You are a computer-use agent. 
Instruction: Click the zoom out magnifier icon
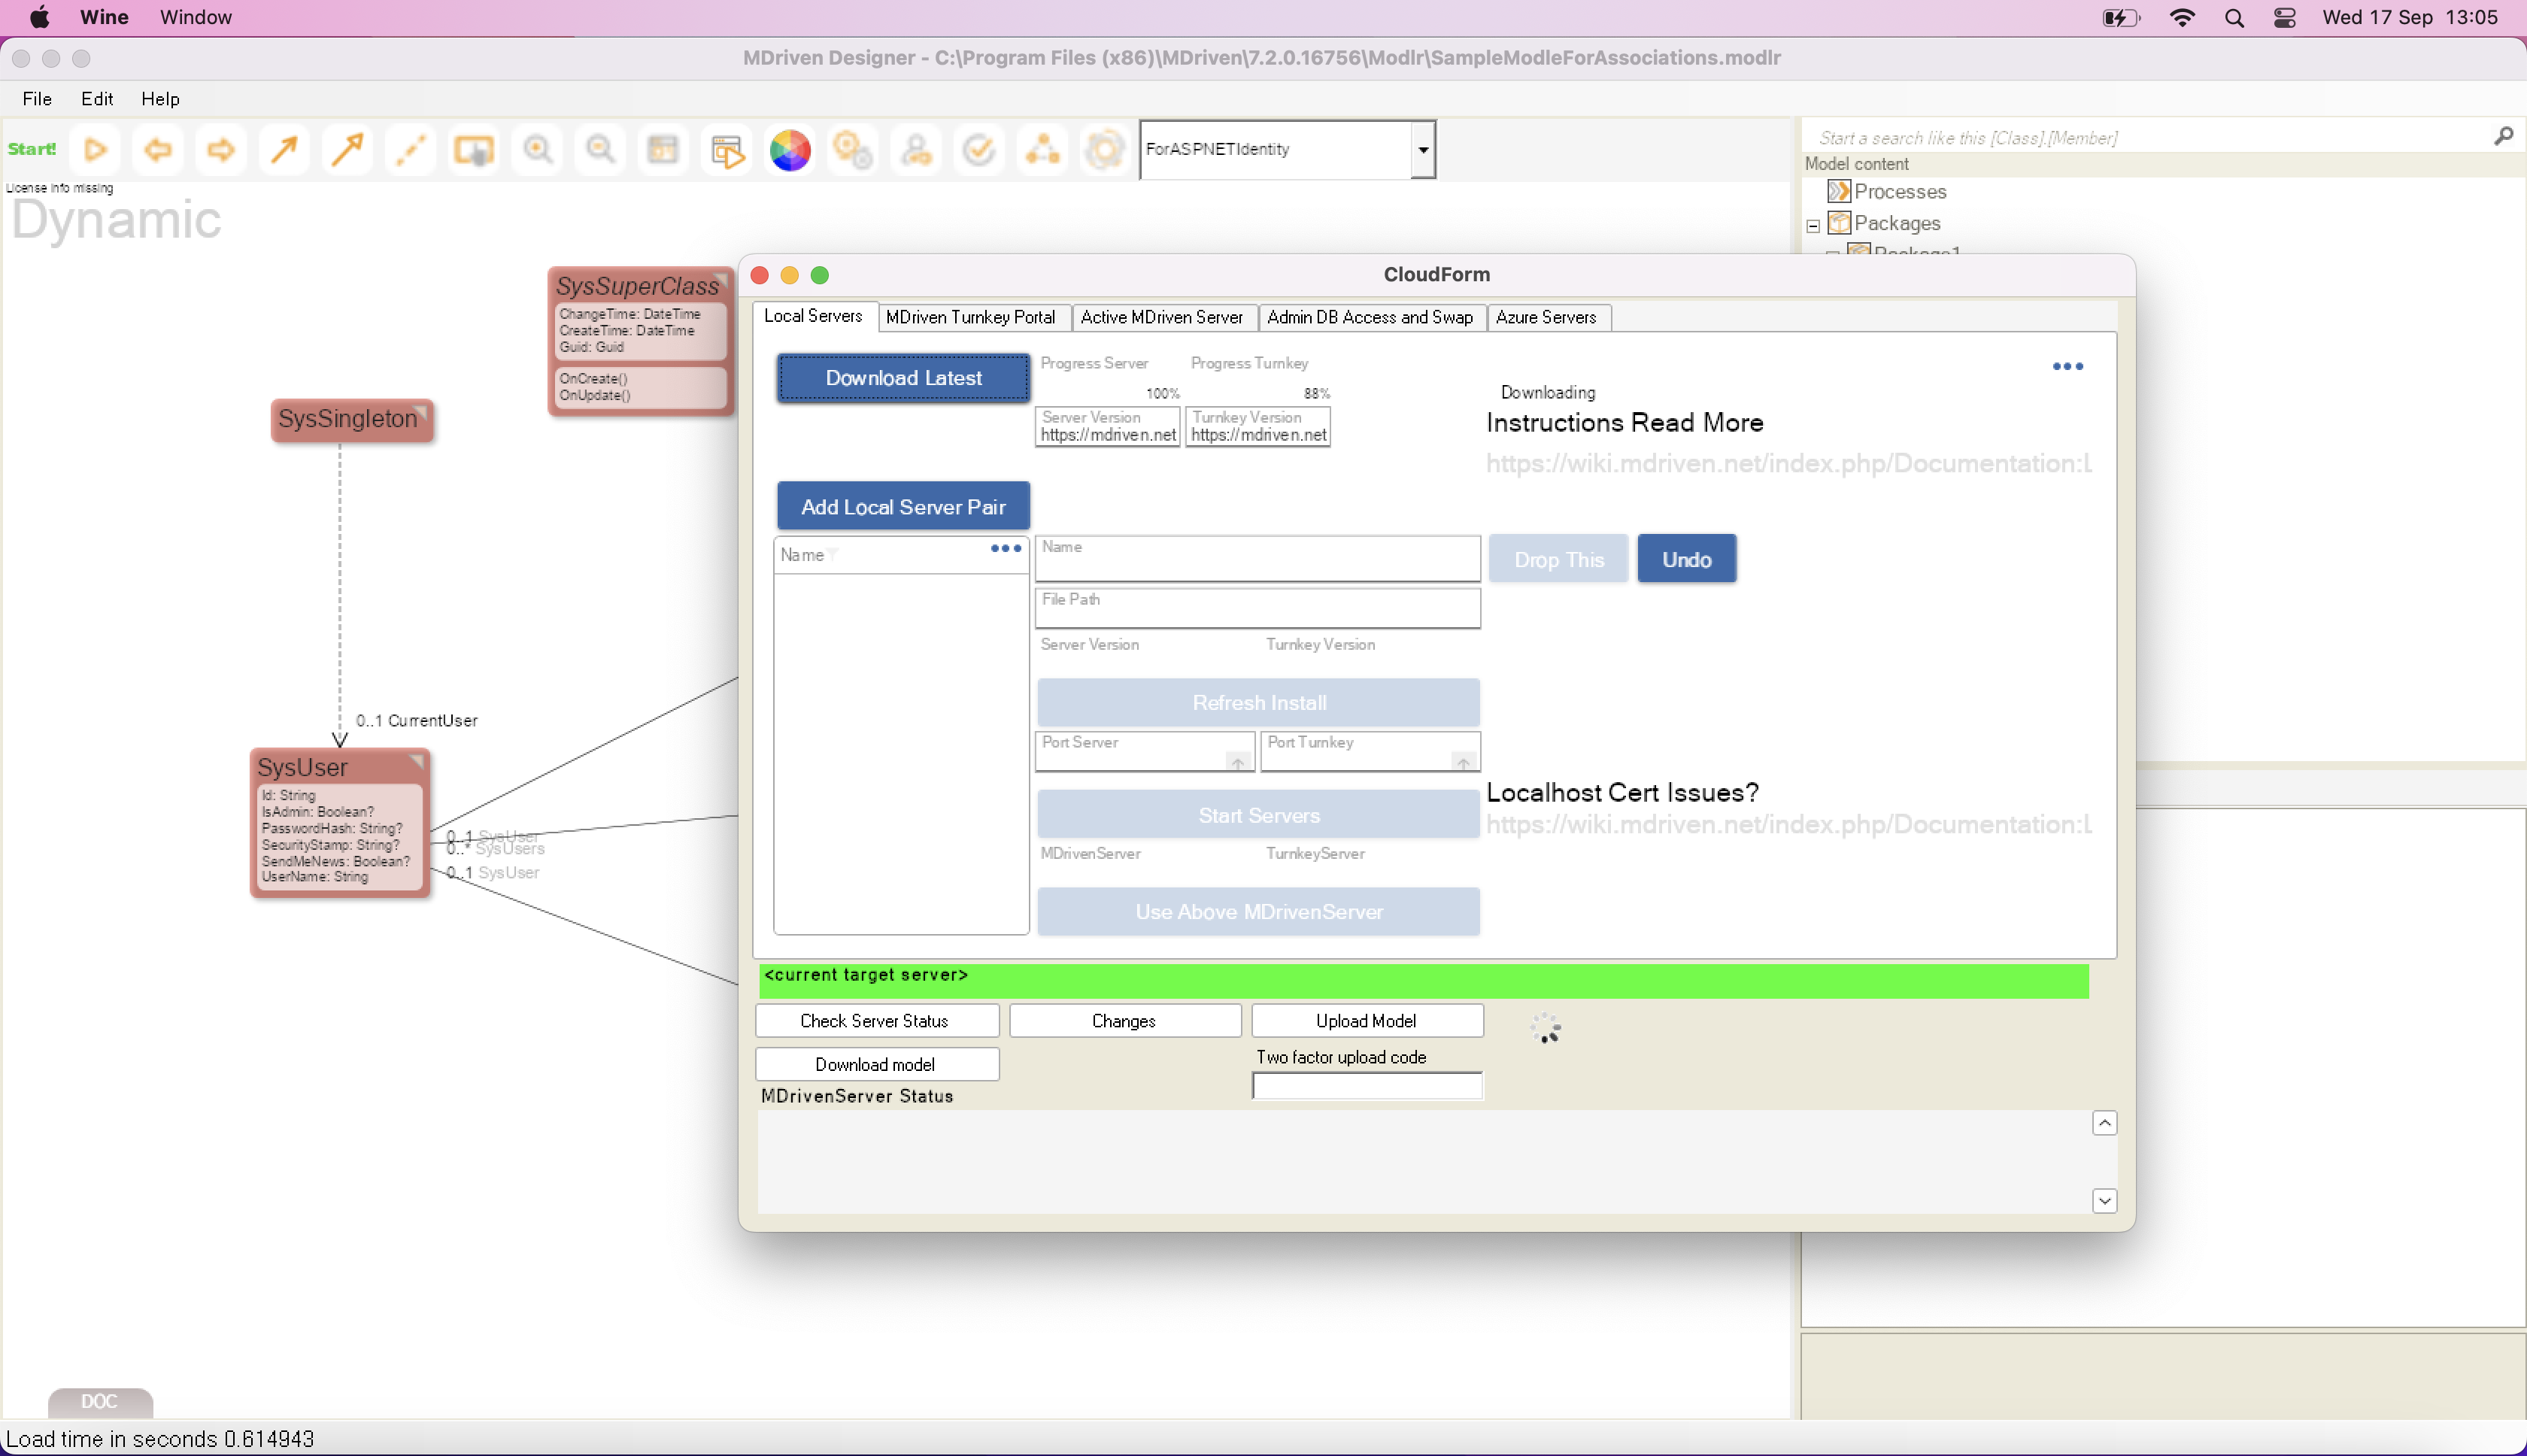tap(600, 150)
